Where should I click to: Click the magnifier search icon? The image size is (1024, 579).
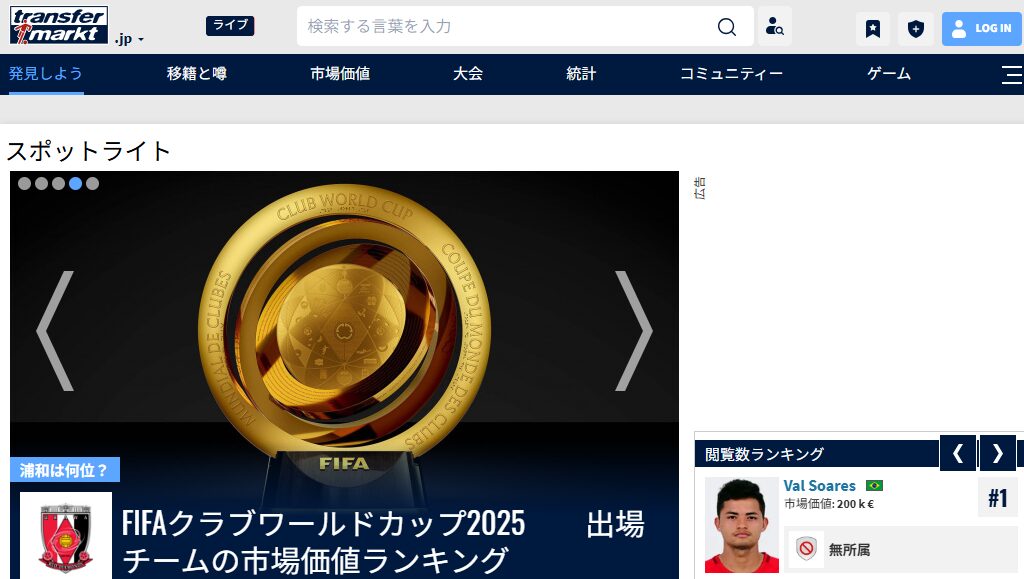pyautogui.click(x=726, y=27)
